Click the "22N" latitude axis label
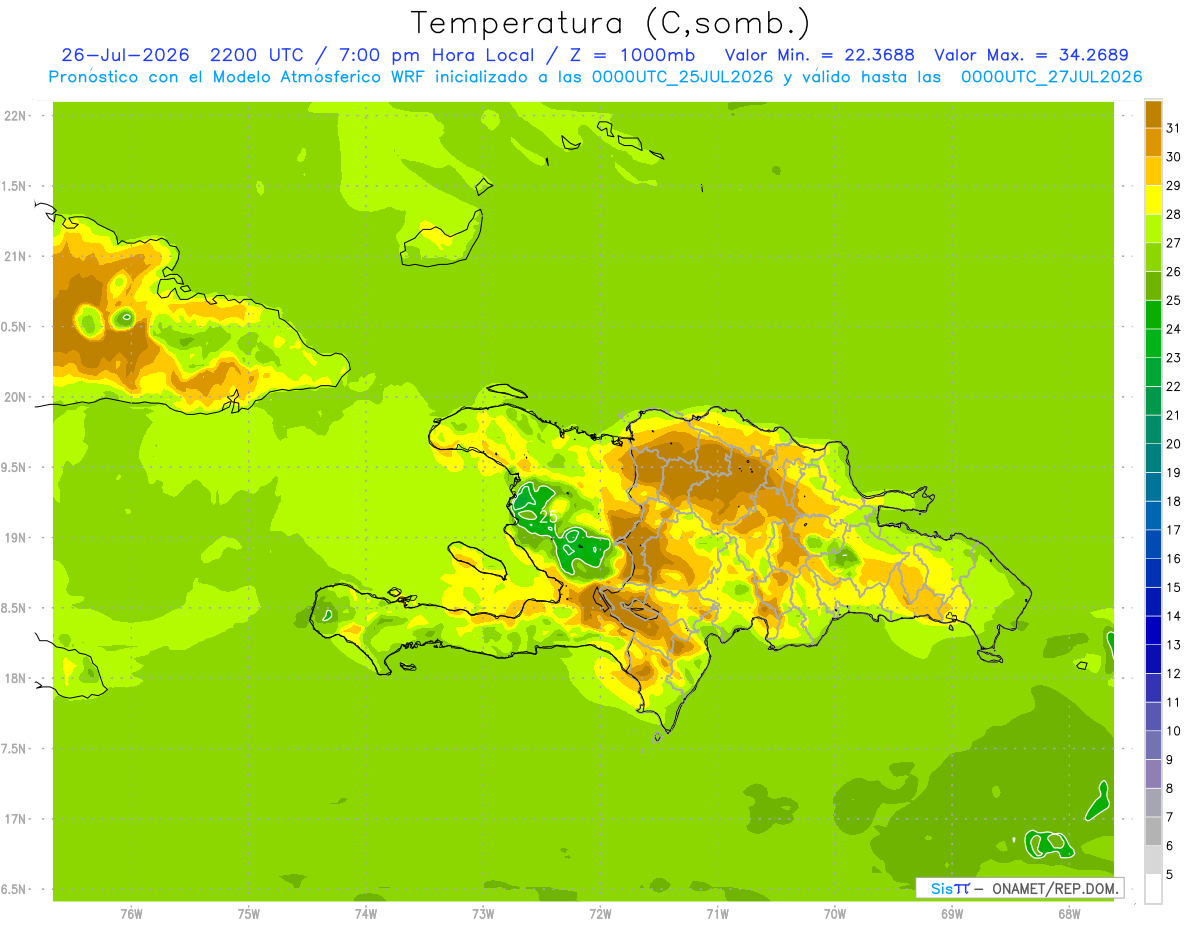The height and width of the screenshot is (927, 1200). click(16, 116)
